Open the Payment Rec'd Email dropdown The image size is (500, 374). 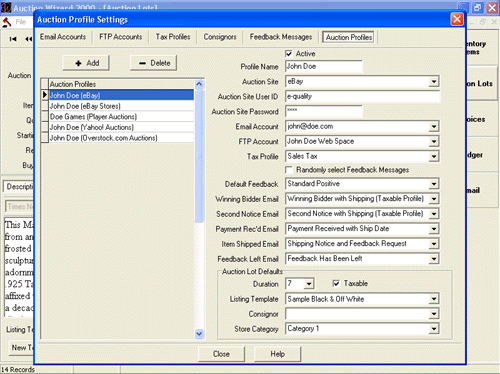[434, 229]
